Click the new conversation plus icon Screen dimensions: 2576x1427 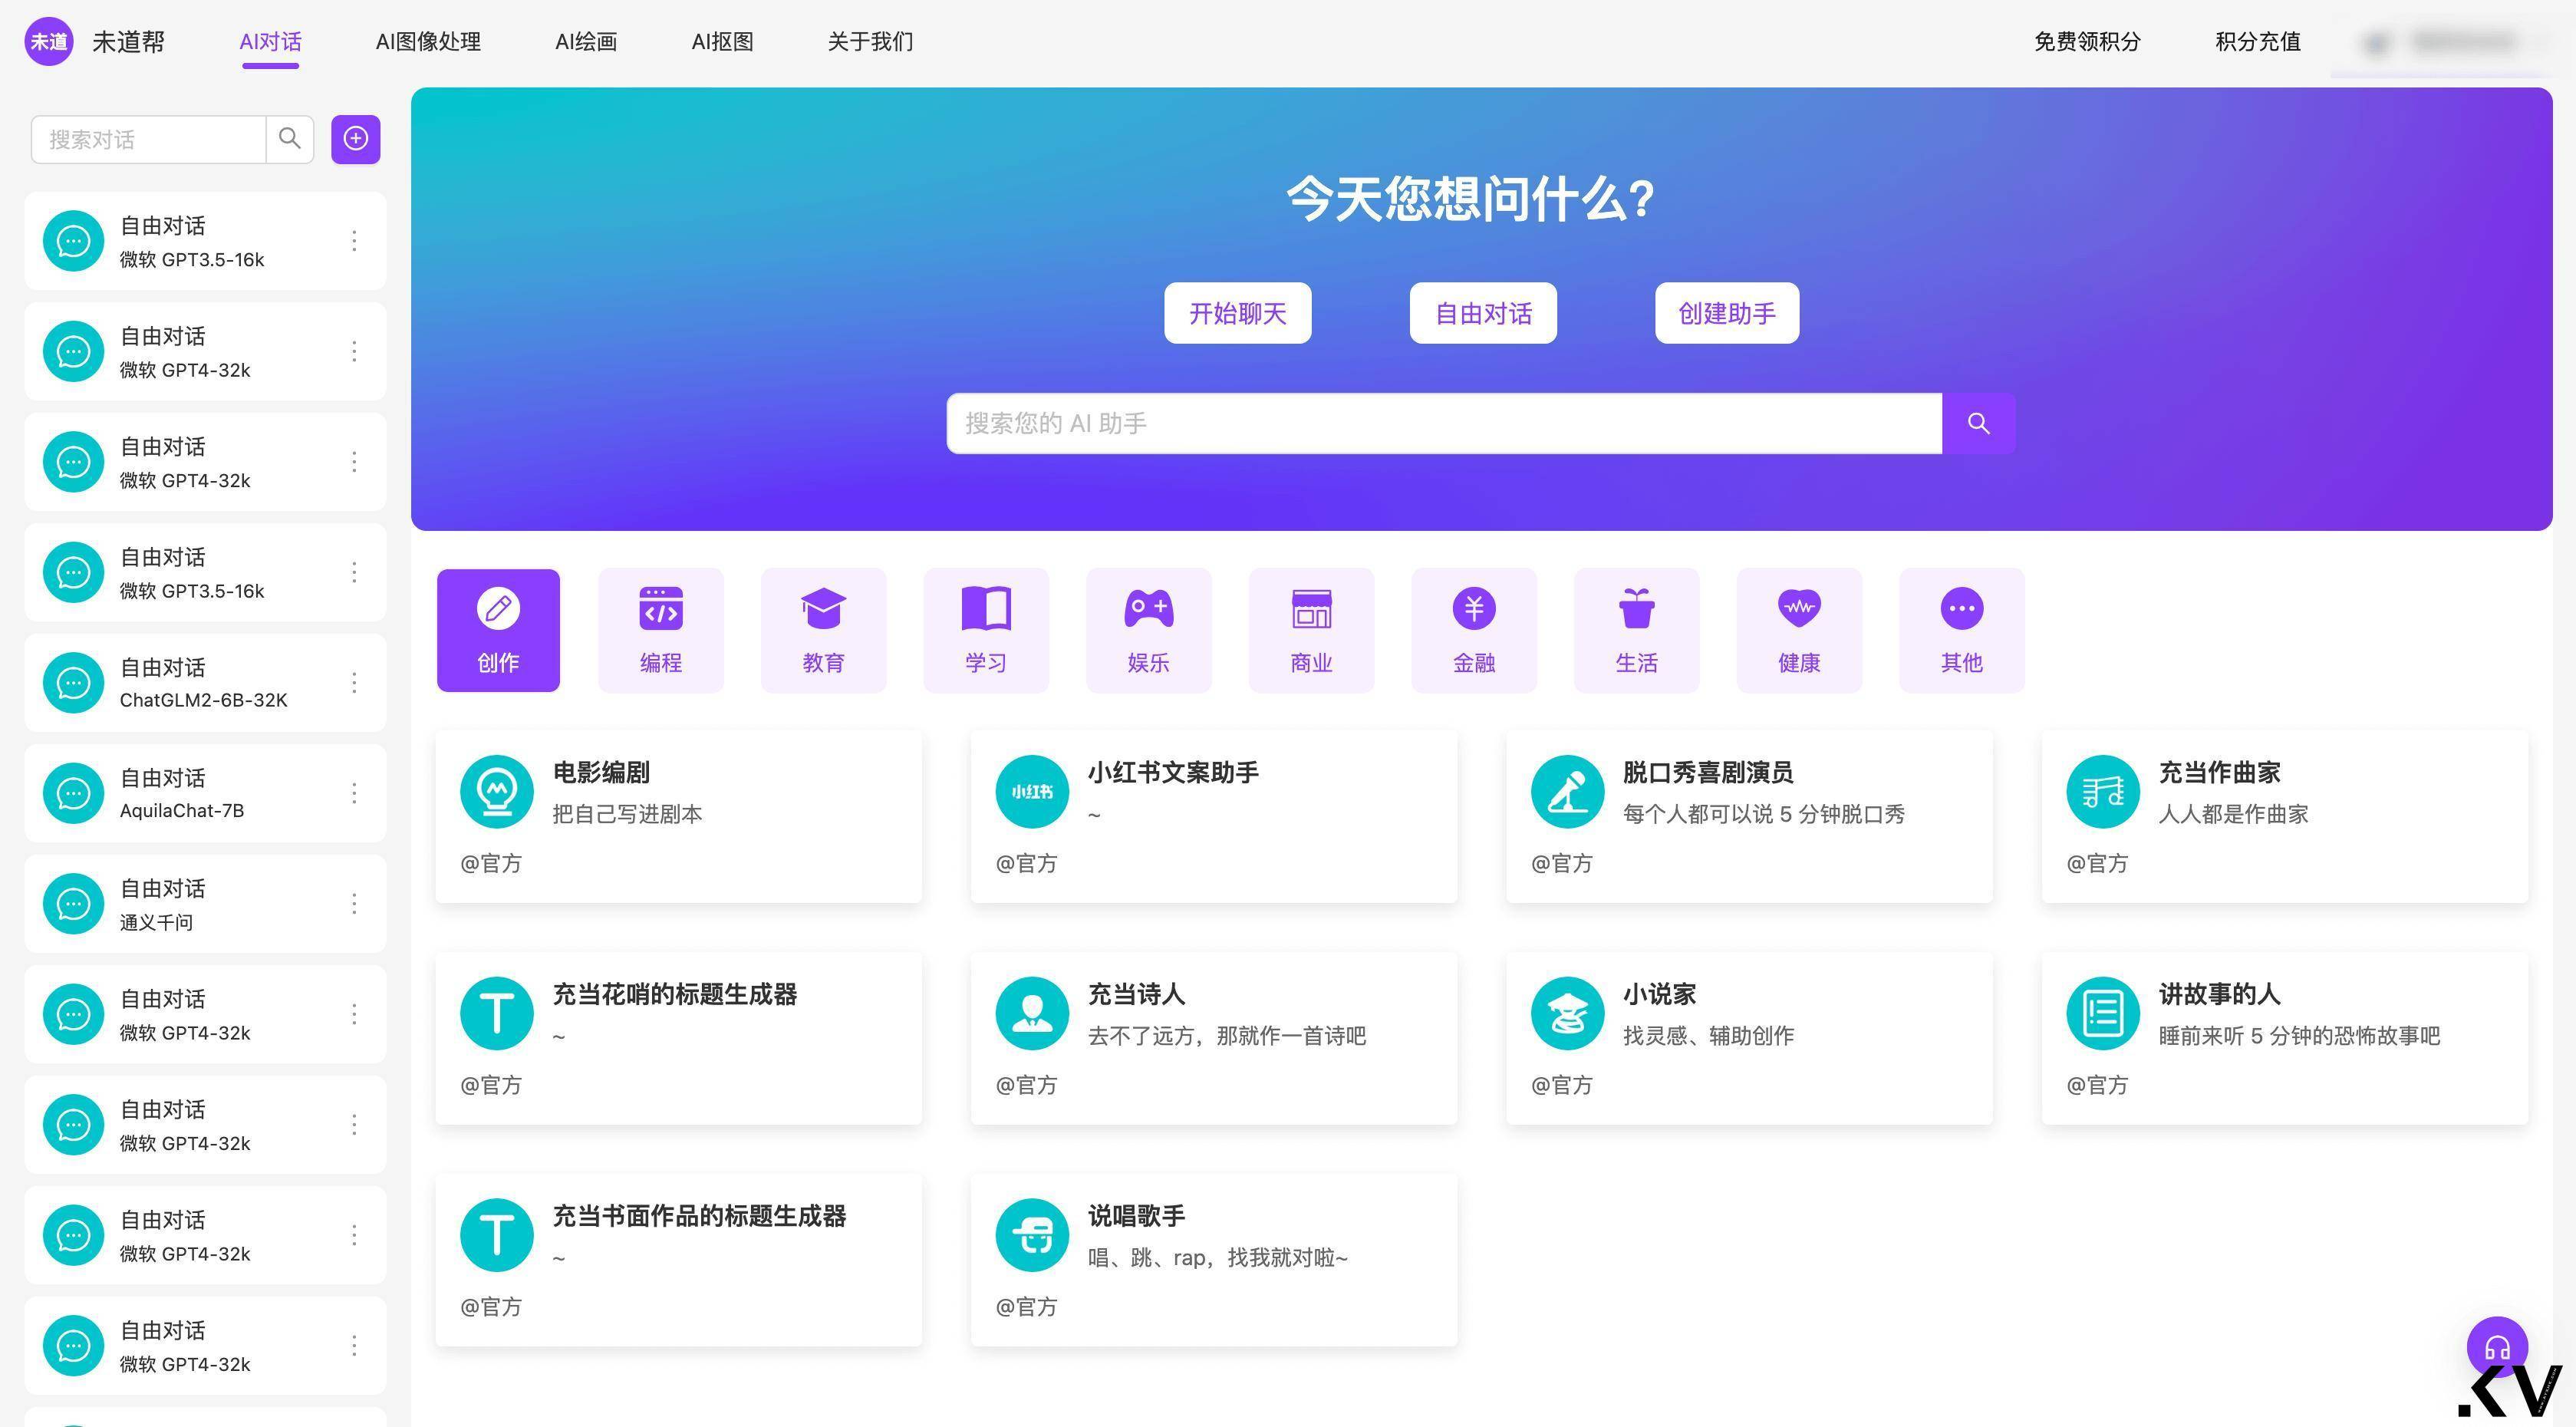356,139
